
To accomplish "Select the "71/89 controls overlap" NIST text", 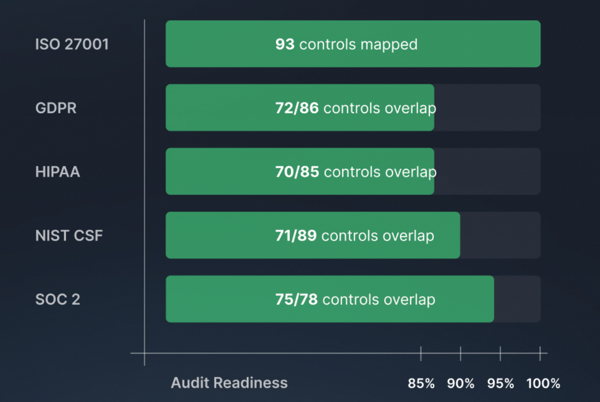I will [x=355, y=236].
